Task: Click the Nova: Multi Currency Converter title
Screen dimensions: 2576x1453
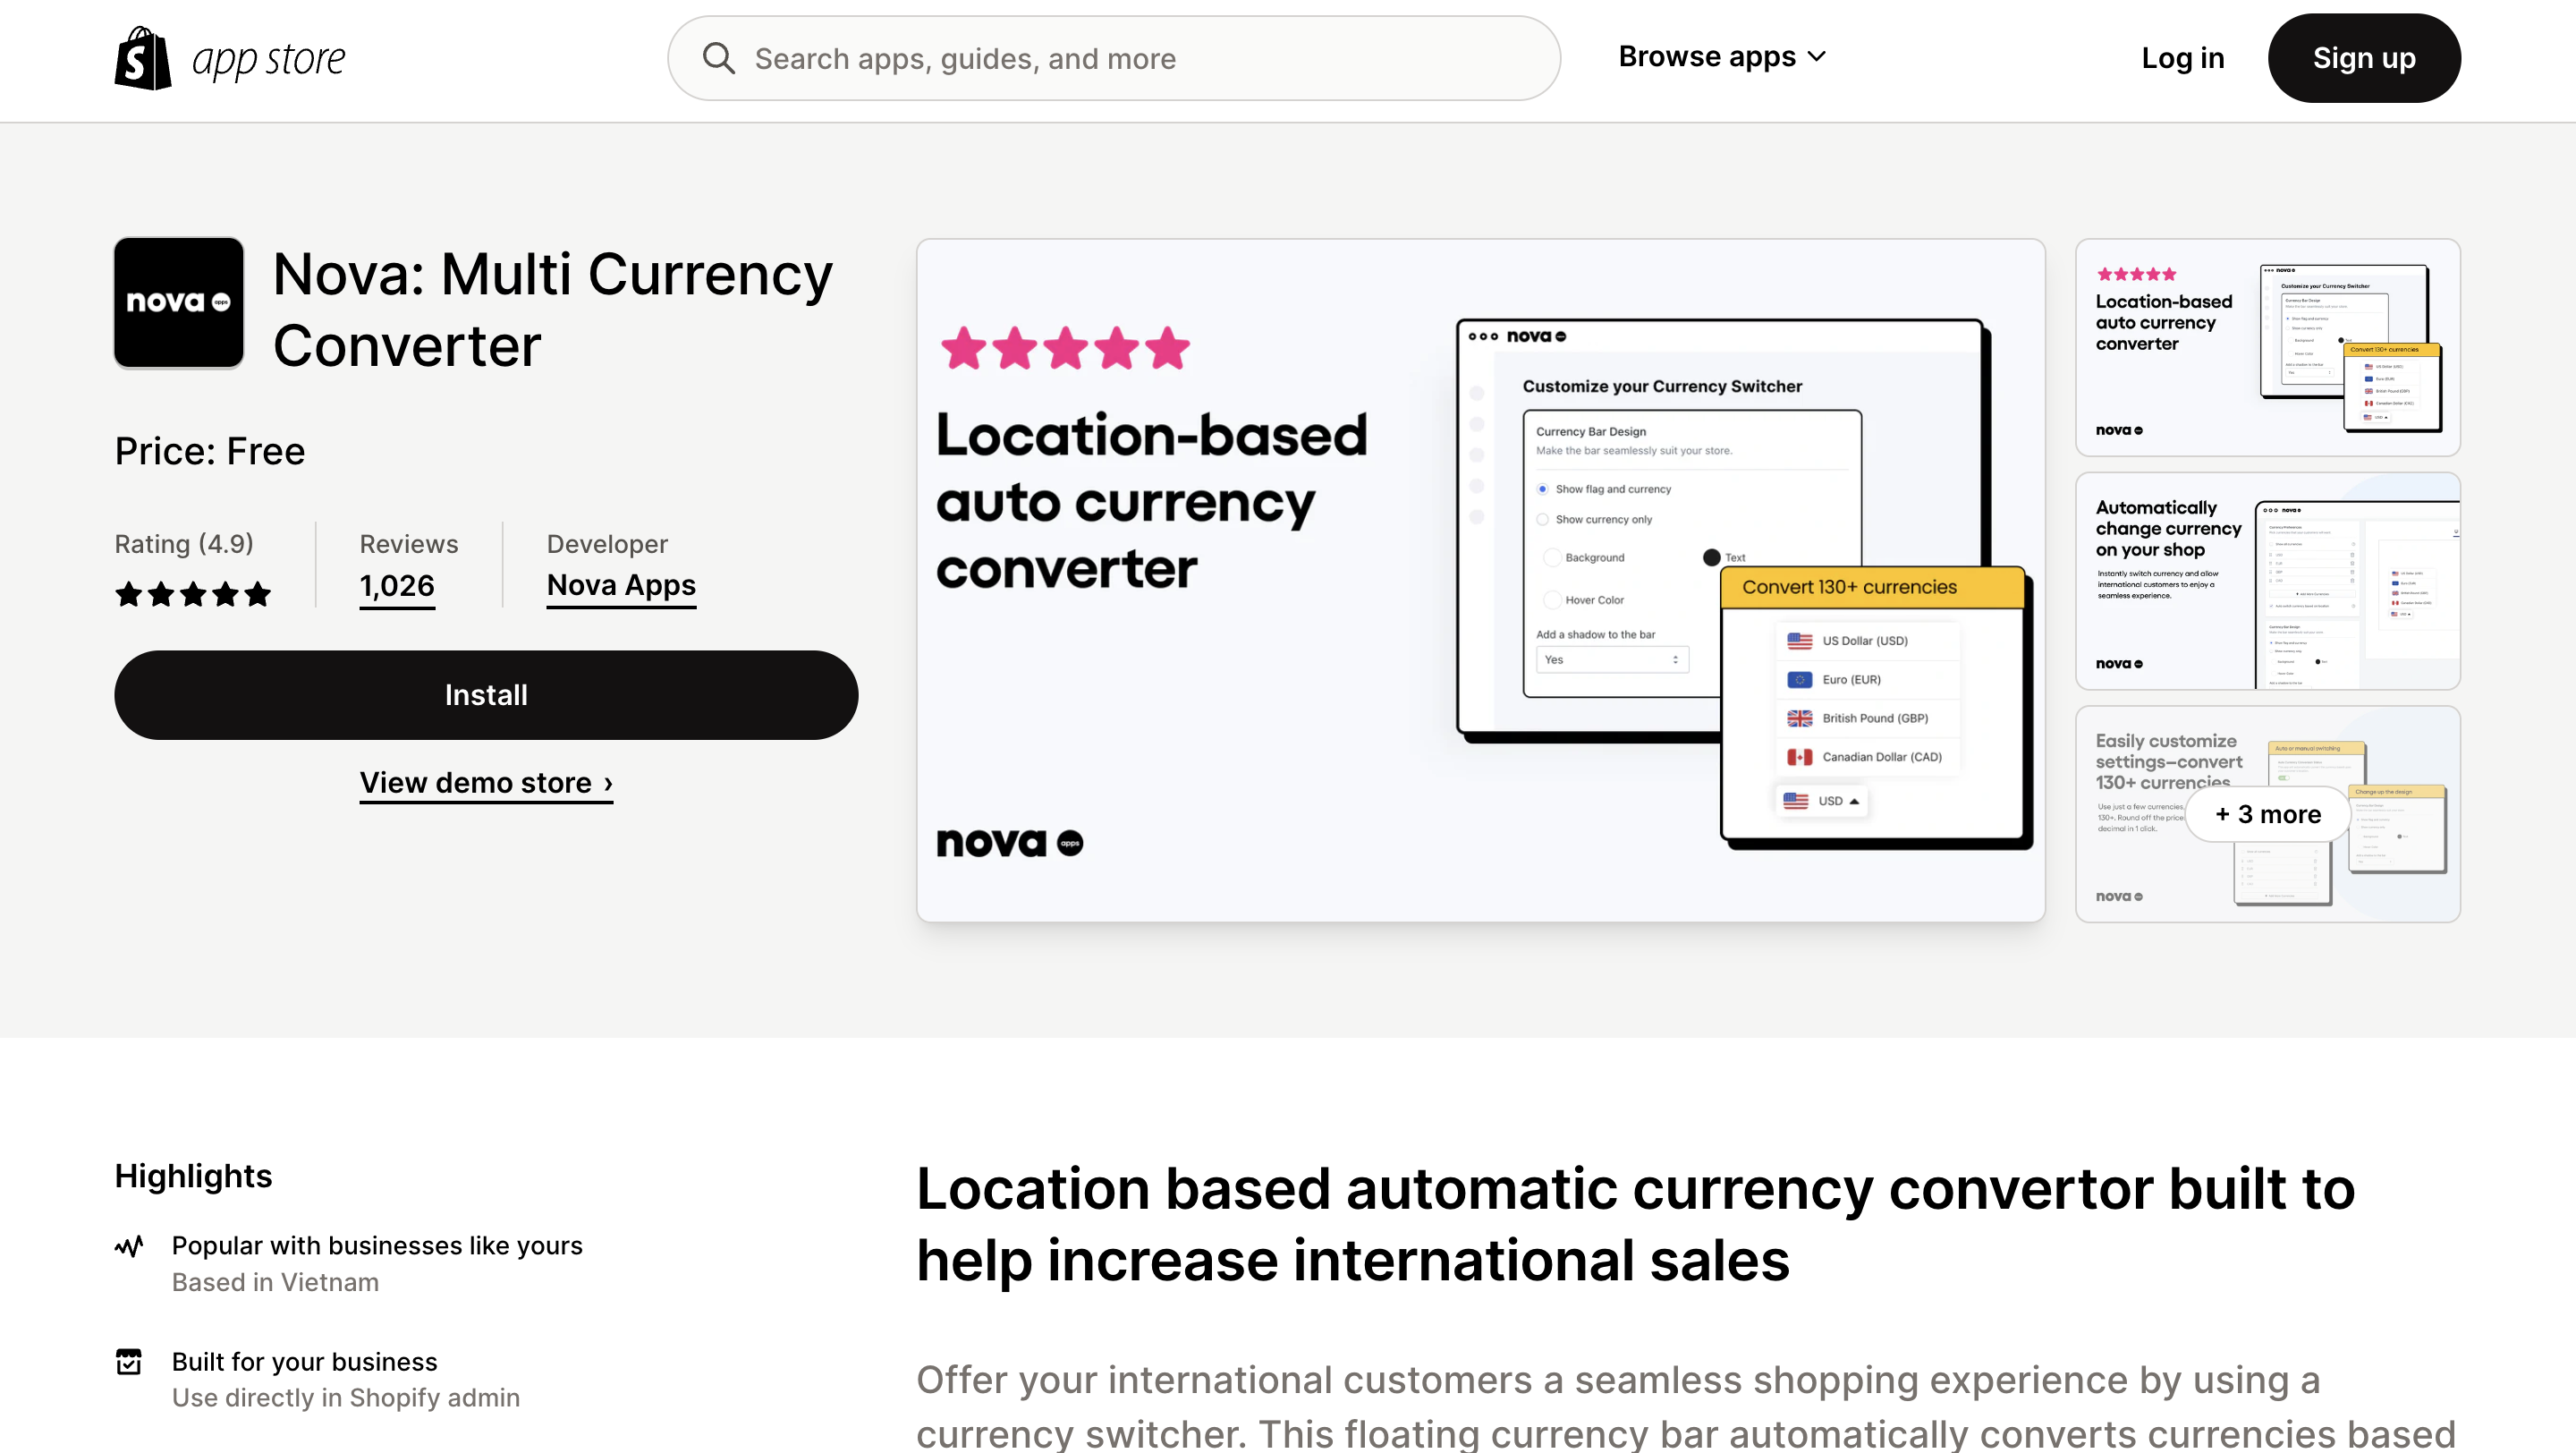Action: [553, 310]
